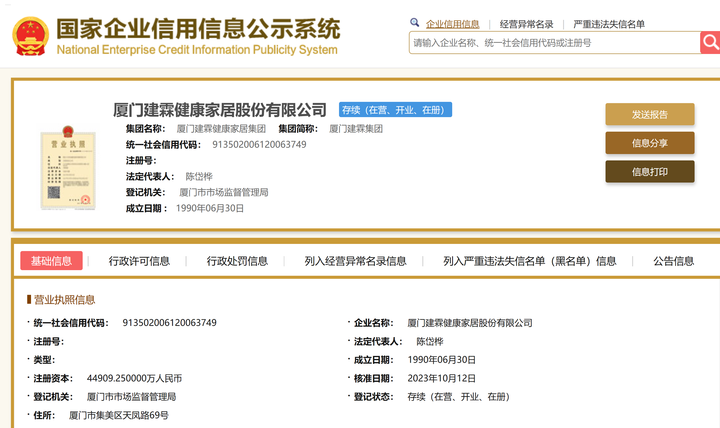720x428 pixels.
Task: Click the small magnifier icon beside 企业信用信息
Action: (x=415, y=22)
